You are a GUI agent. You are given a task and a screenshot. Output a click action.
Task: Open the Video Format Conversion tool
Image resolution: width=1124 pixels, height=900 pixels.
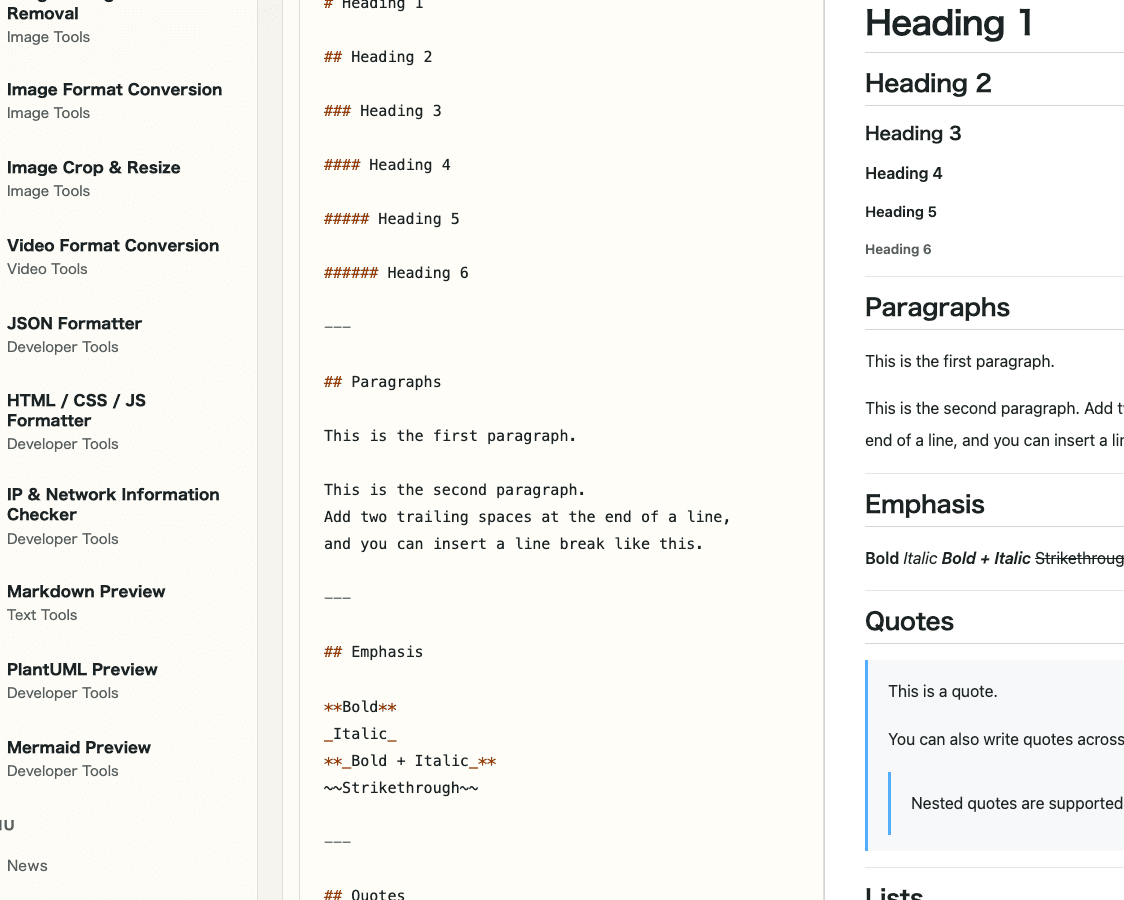[113, 245]
